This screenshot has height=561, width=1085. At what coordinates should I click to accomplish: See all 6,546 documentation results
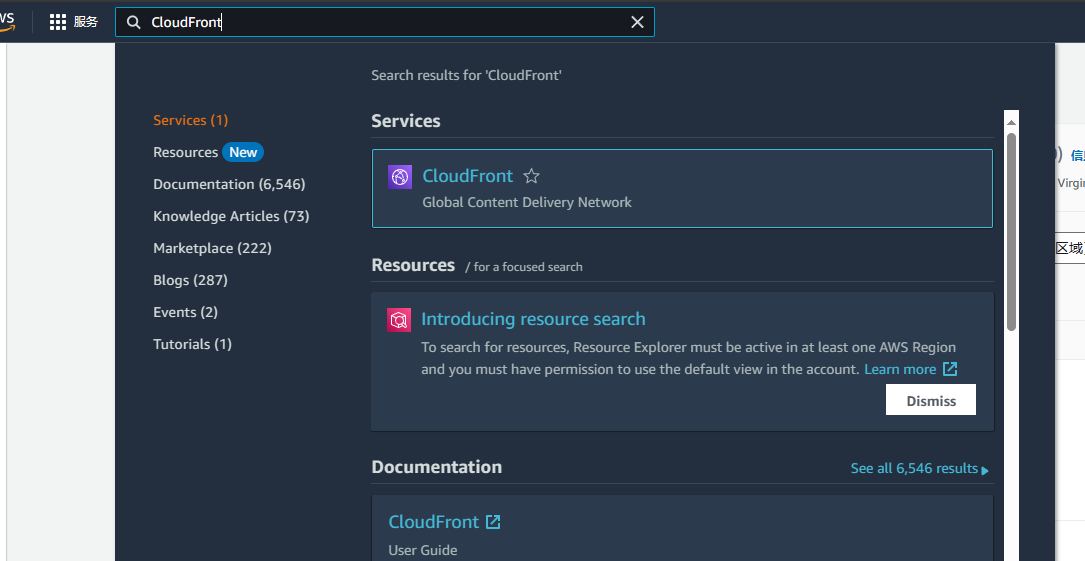(x=914, y=468)
